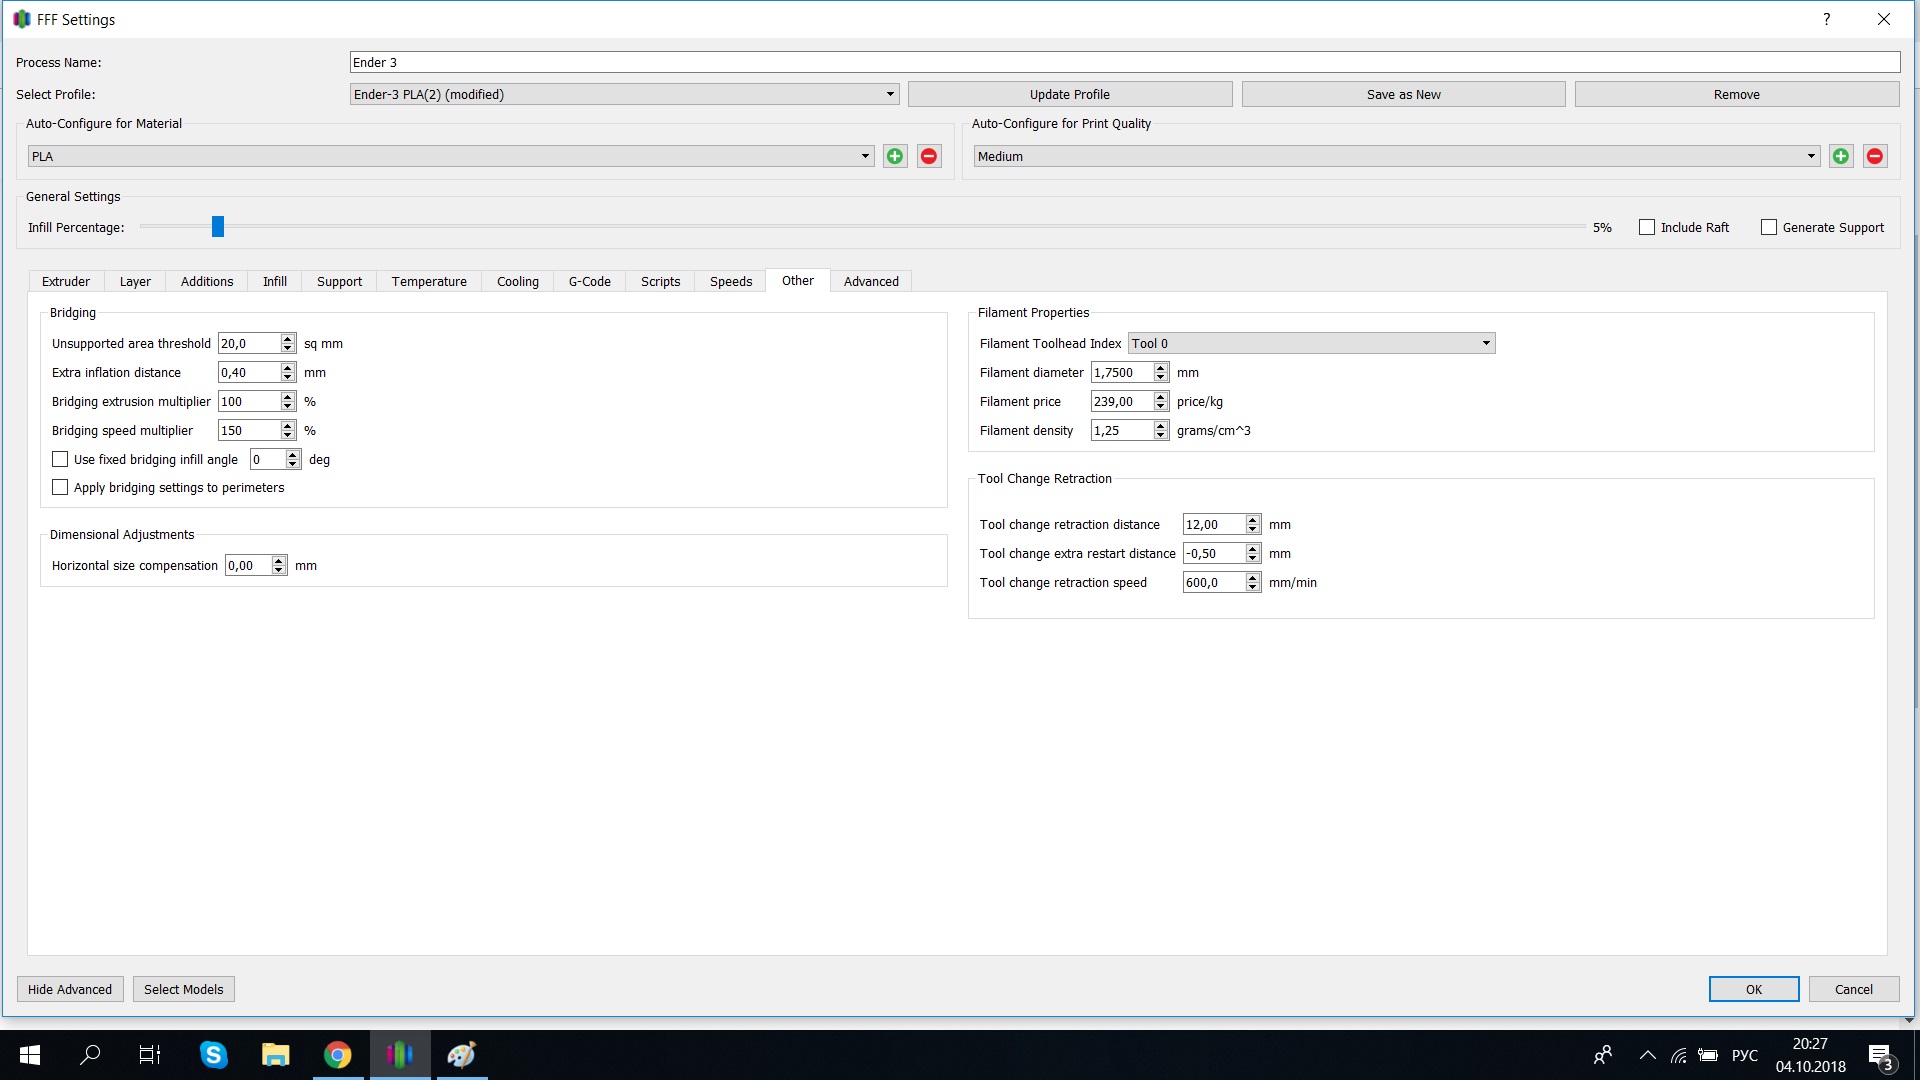
Task: Click red remove button for print quality
Action: (x=1875, y=156)
